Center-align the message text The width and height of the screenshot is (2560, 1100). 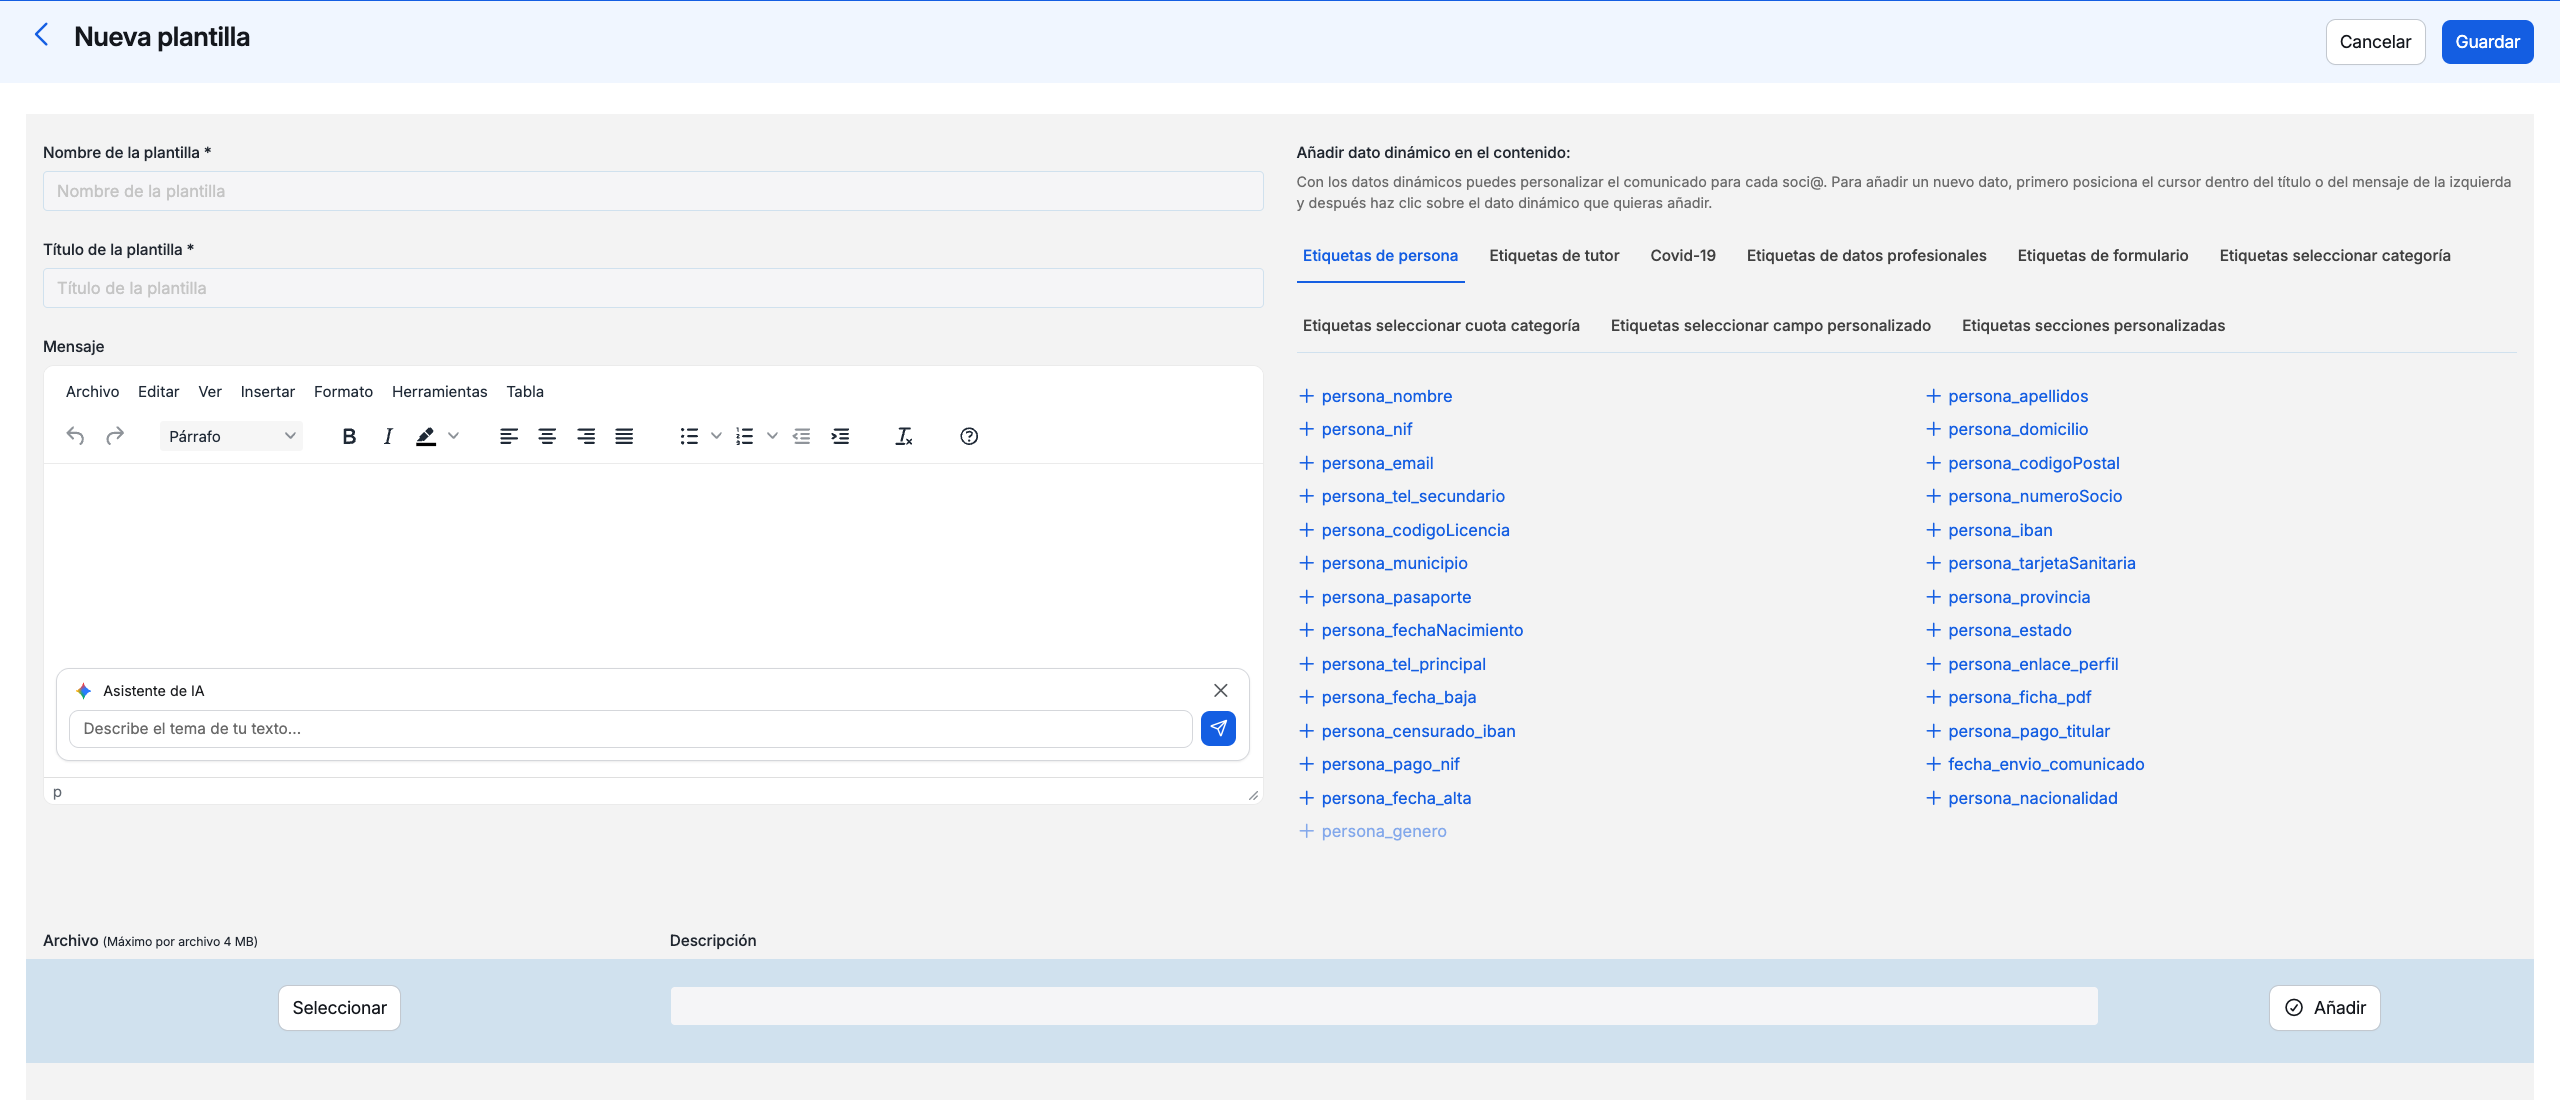point(547,436)
